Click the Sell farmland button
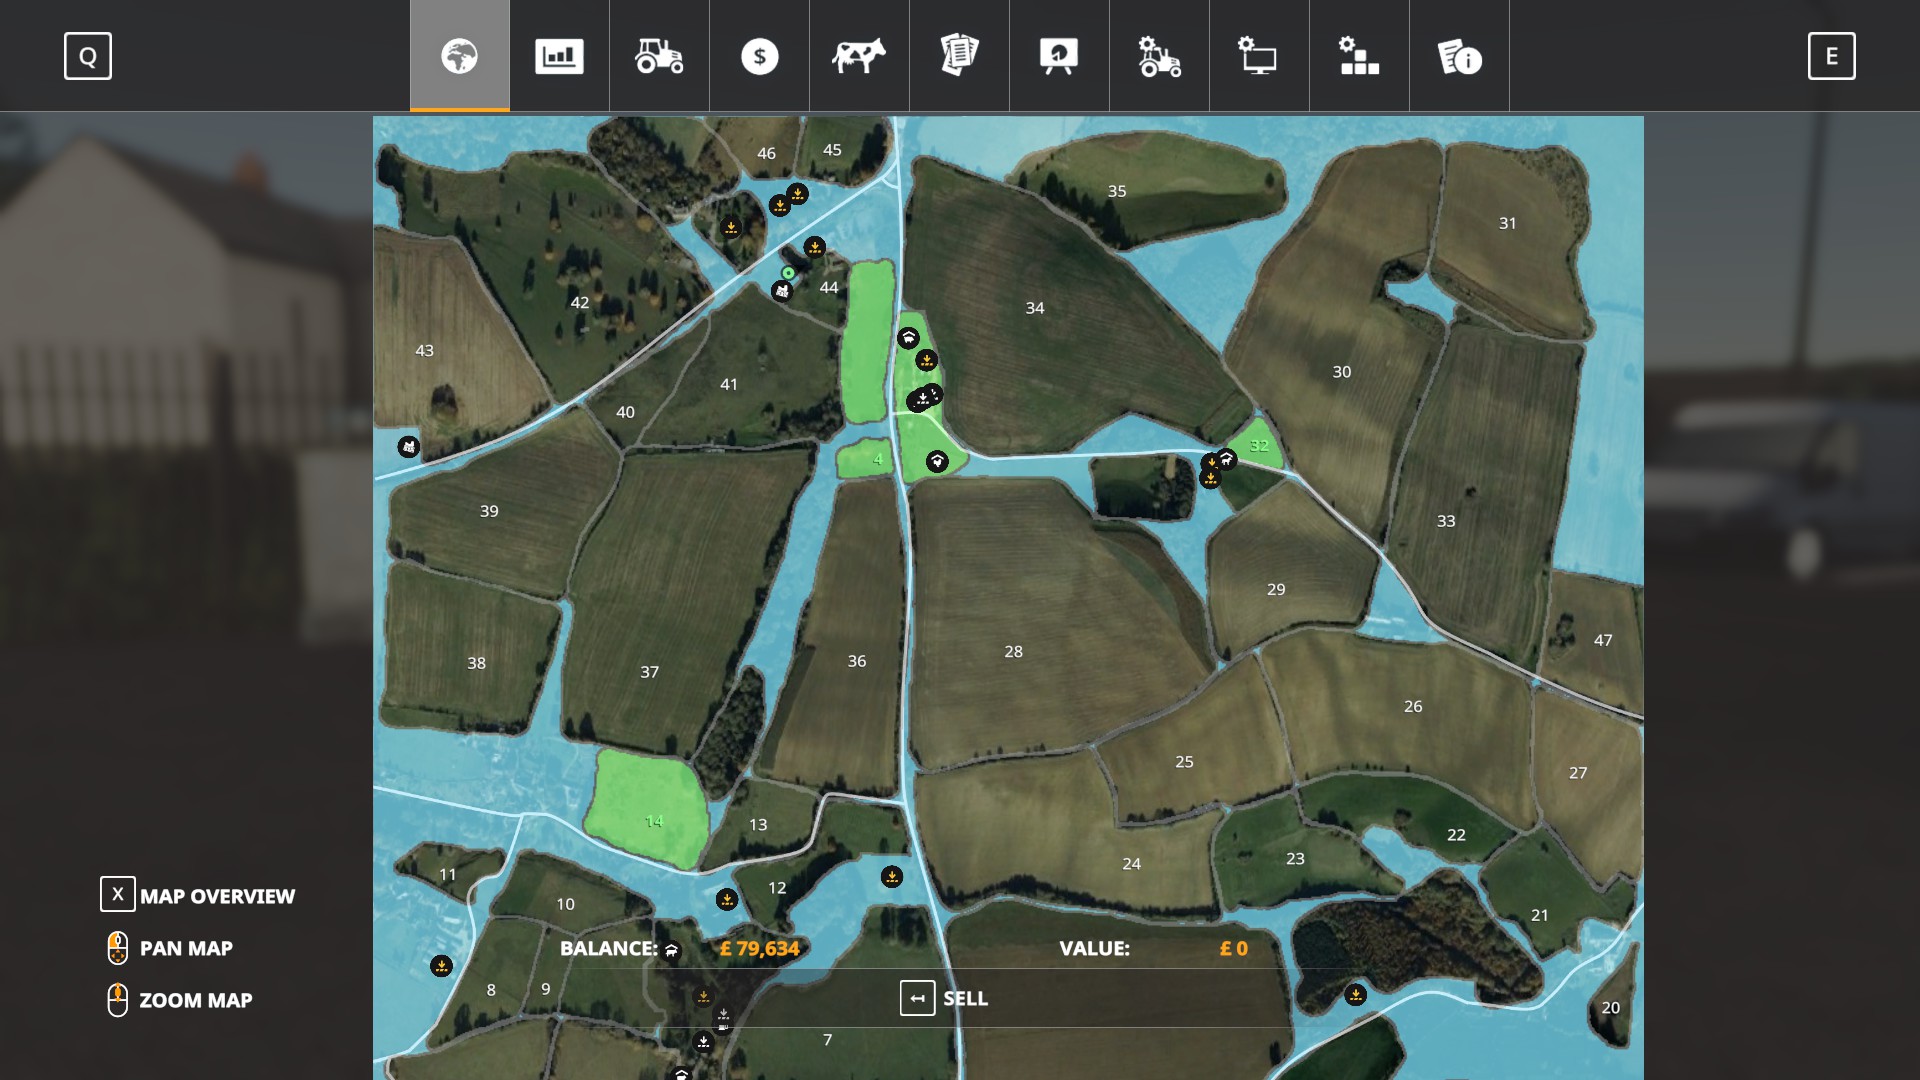 (x=944, y=998)
